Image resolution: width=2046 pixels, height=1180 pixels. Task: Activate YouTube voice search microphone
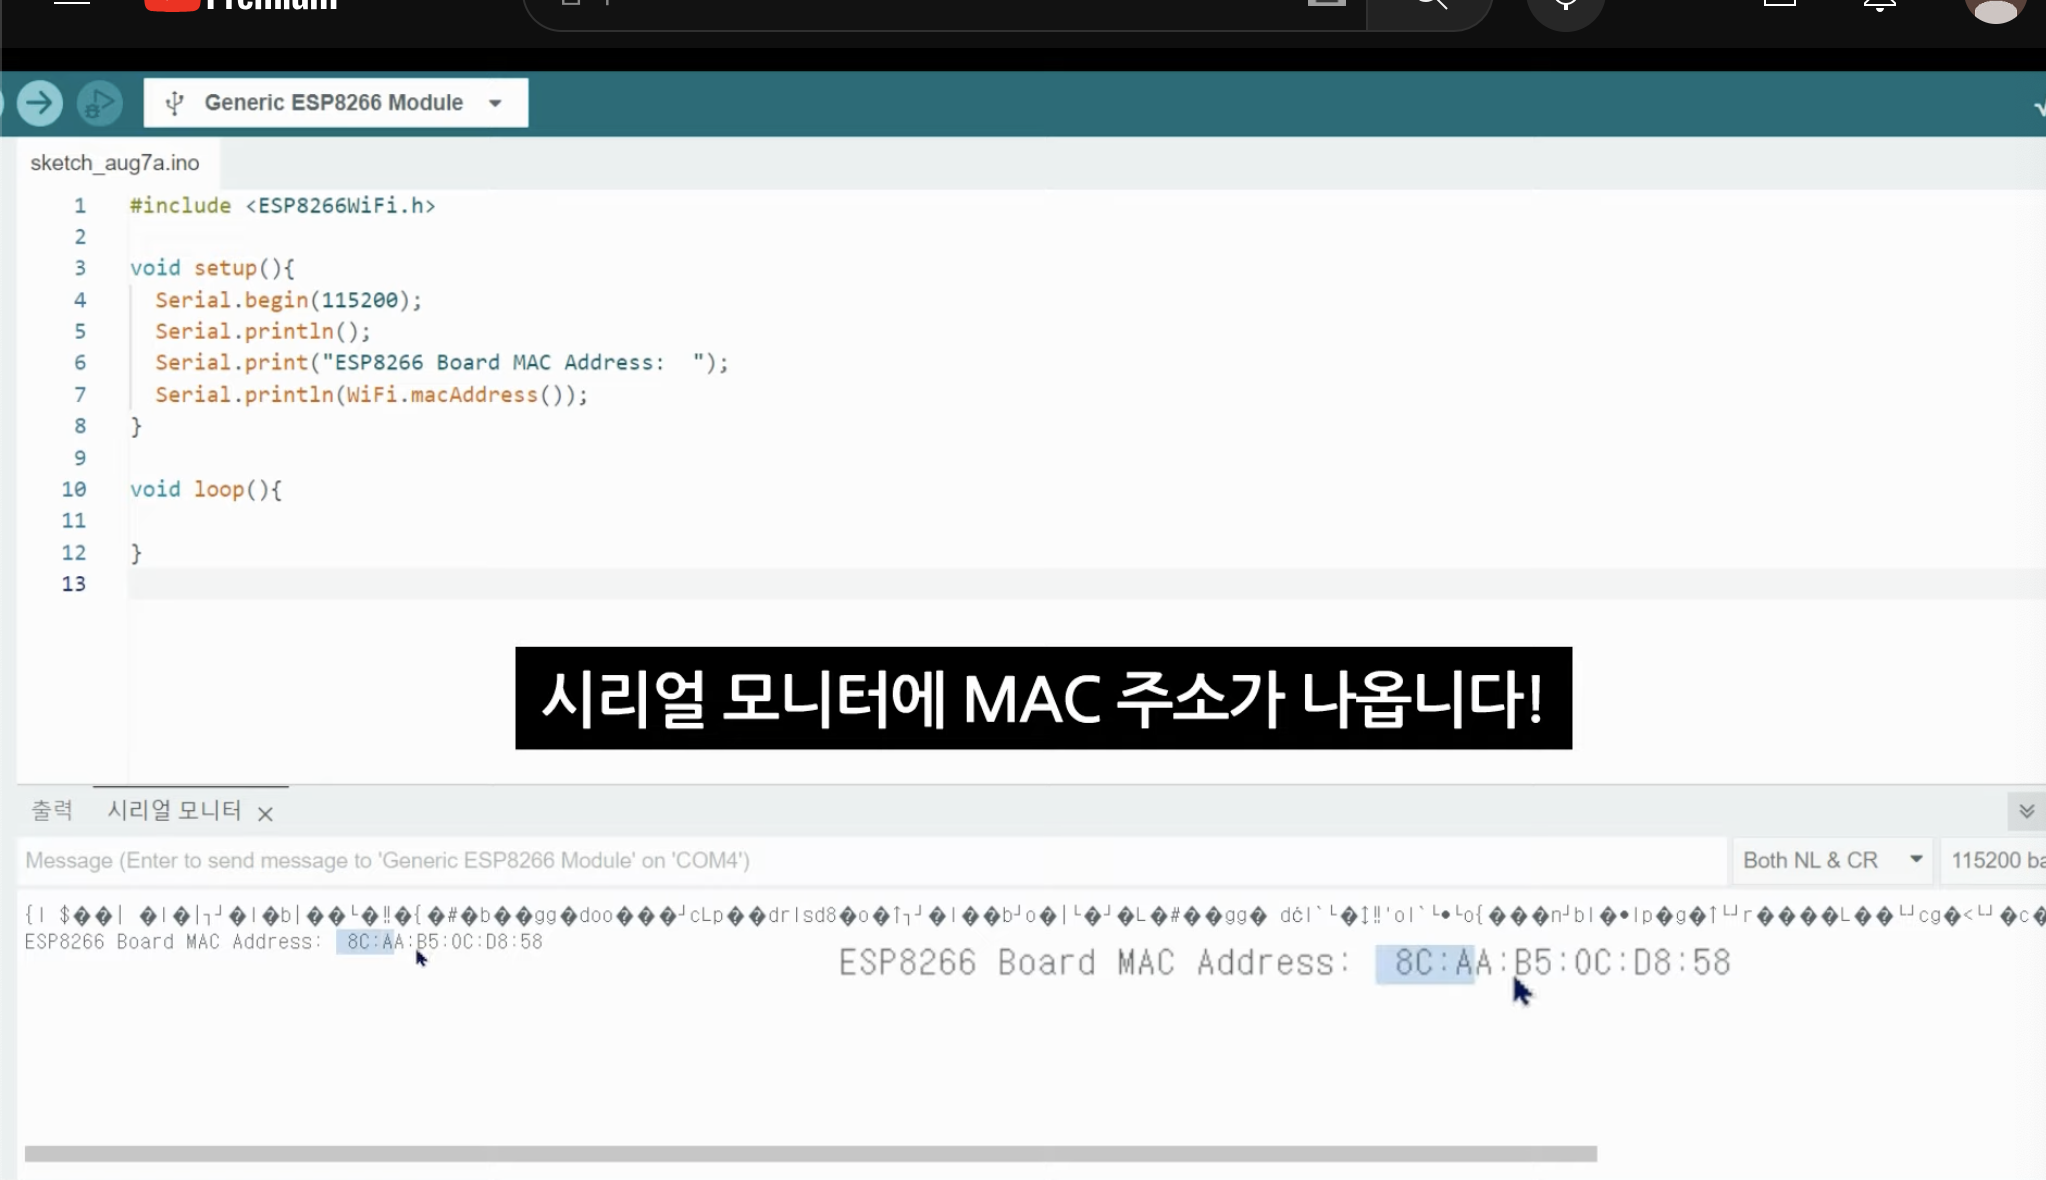click(x=1565, y=8)
